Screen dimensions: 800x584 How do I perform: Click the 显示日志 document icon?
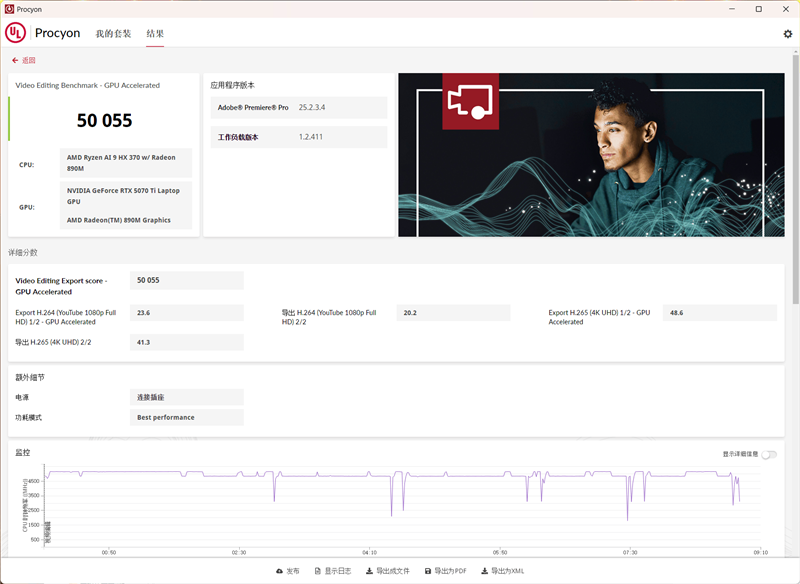point(317,571)
